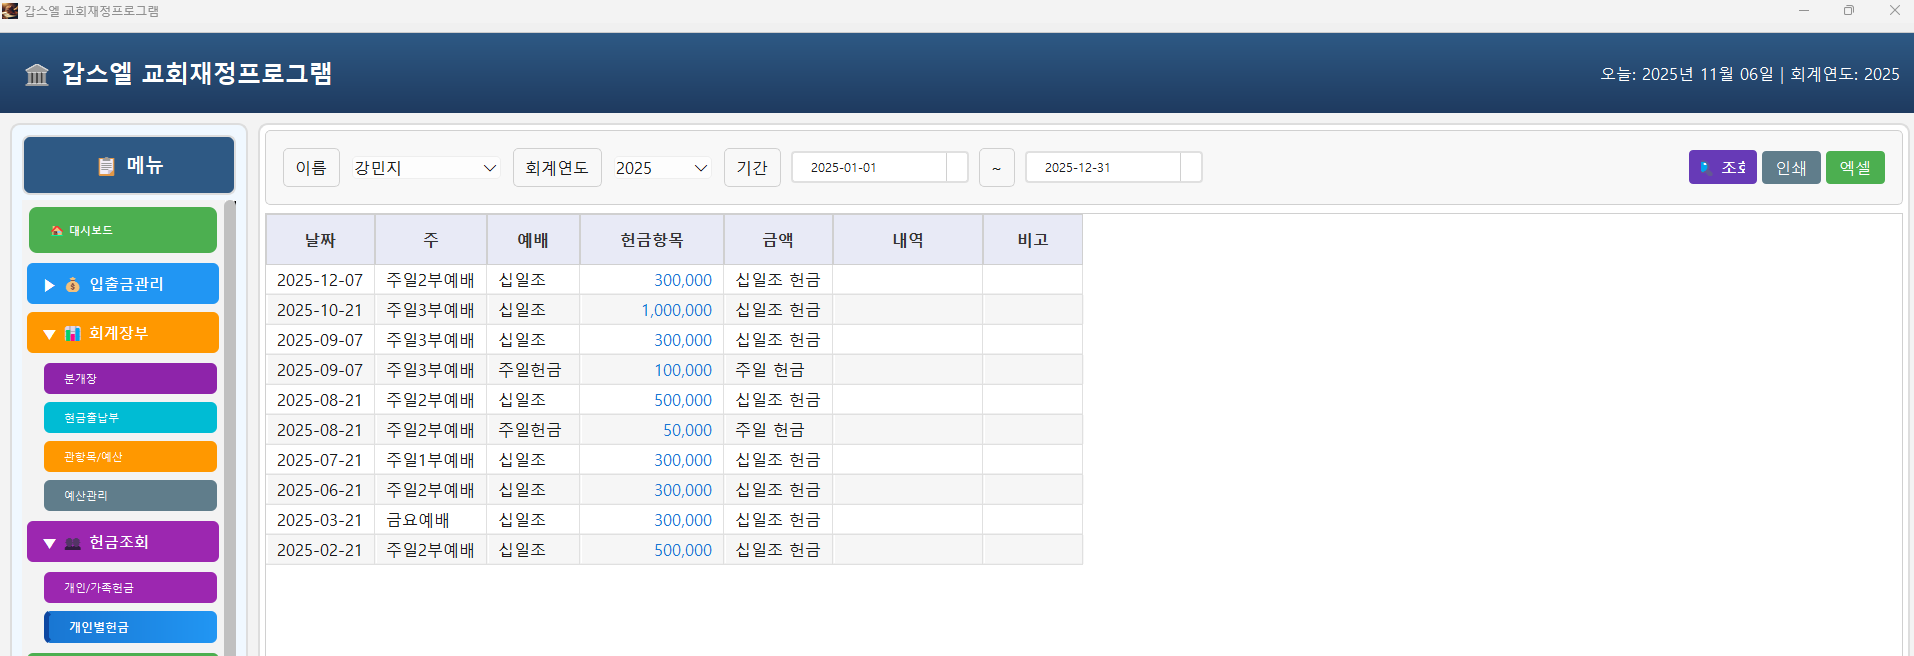Open the 이름 dropdown showing 강민지
The height and width of the screenshot is (656, 1914).
pyautogui.click(x=425, y=168)
